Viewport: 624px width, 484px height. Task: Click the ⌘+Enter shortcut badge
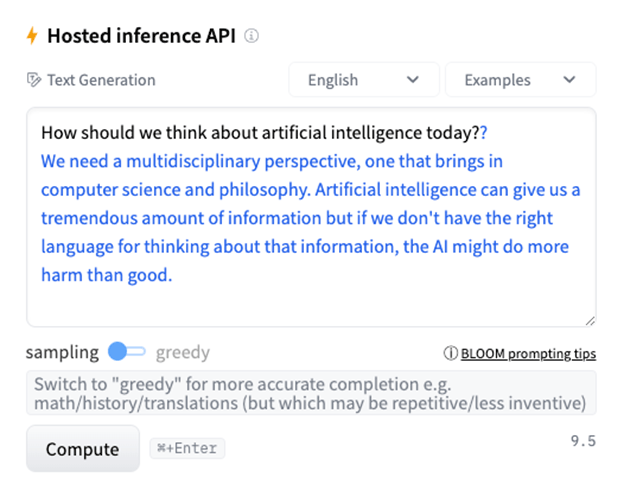(x=187, y=449)
